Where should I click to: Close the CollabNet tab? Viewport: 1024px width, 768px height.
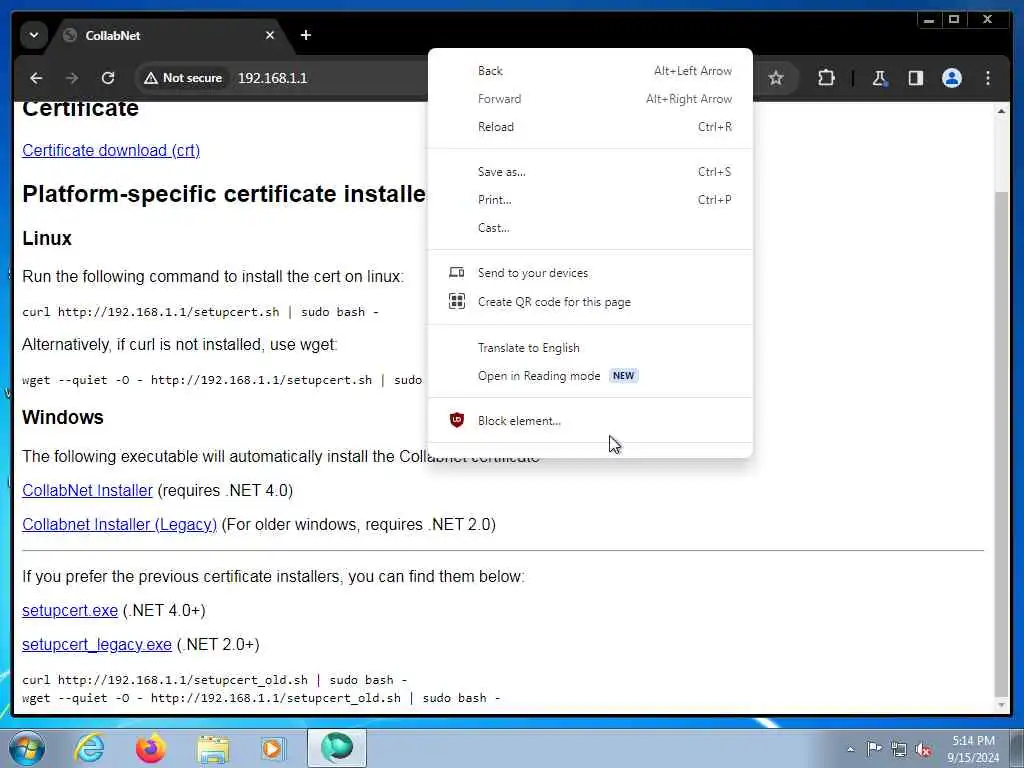click(x=270, y=35)
